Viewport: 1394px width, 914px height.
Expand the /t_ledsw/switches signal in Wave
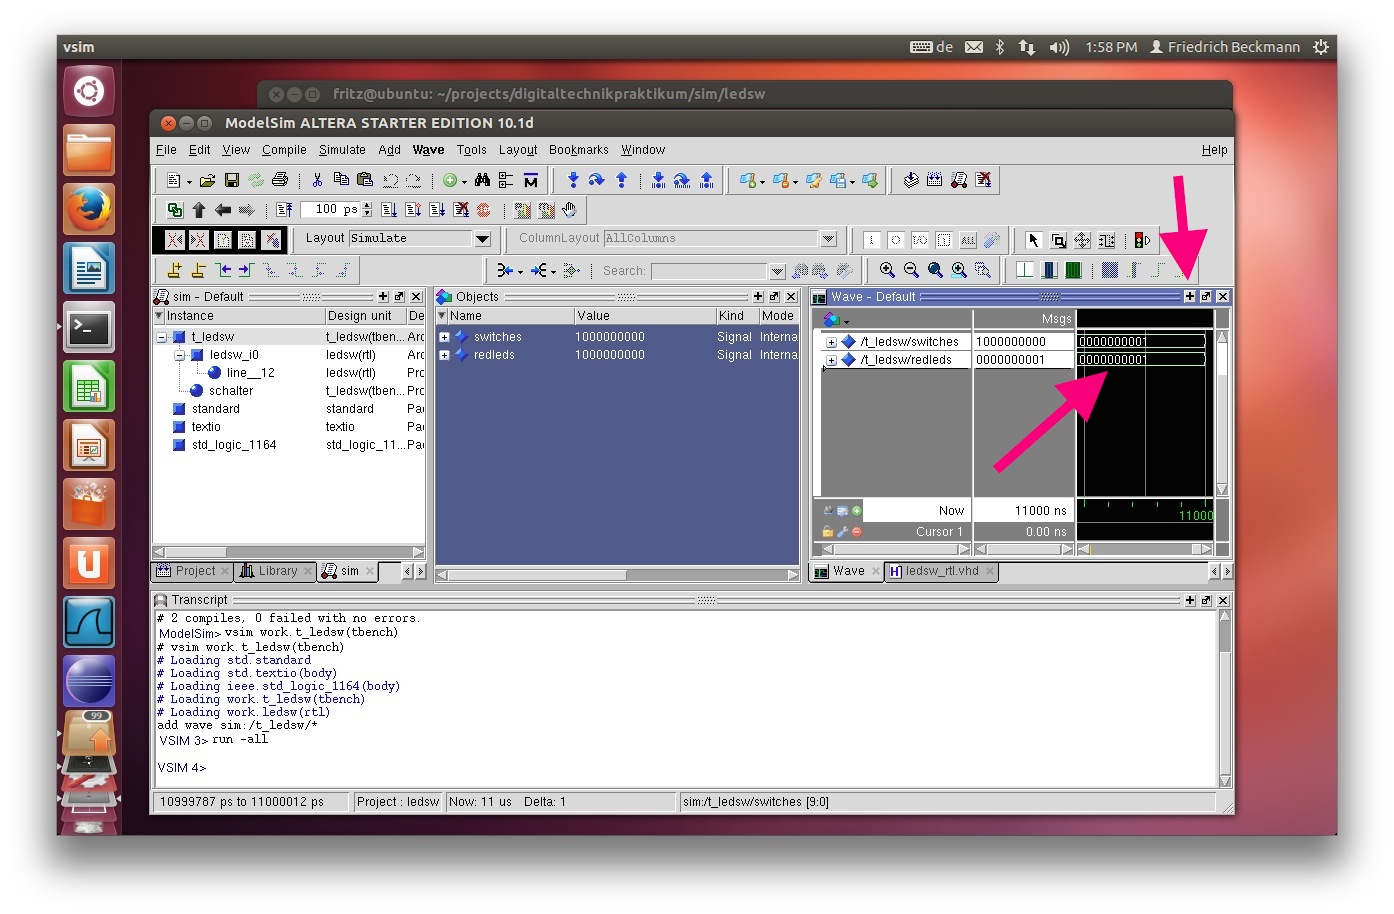831,342
